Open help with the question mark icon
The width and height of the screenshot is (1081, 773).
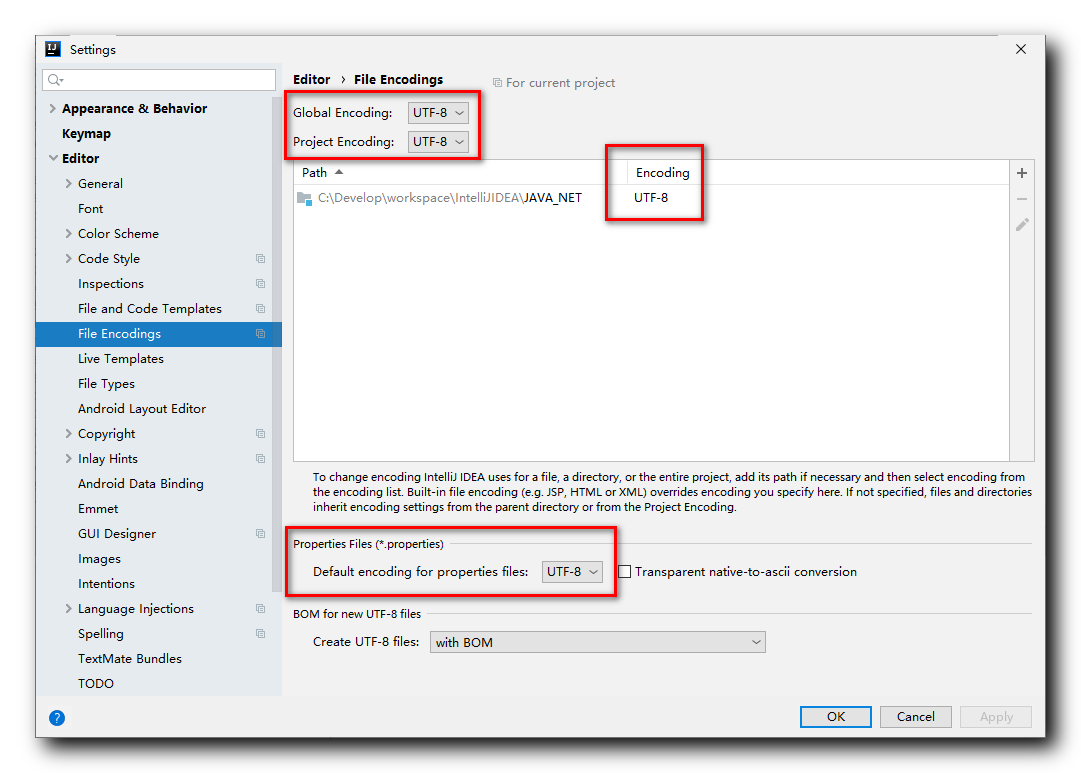(57, 718)
